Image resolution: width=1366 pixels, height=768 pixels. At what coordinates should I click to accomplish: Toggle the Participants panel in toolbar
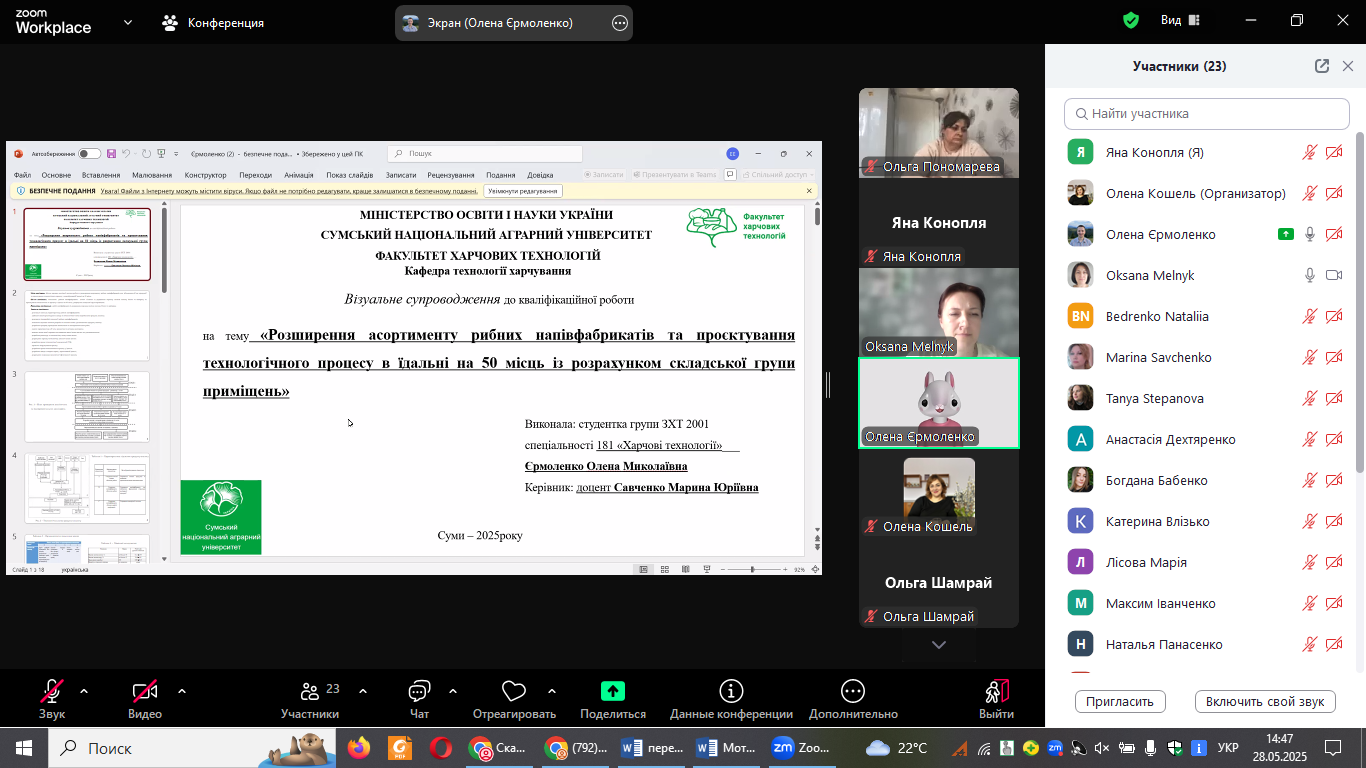click(310, 691)
